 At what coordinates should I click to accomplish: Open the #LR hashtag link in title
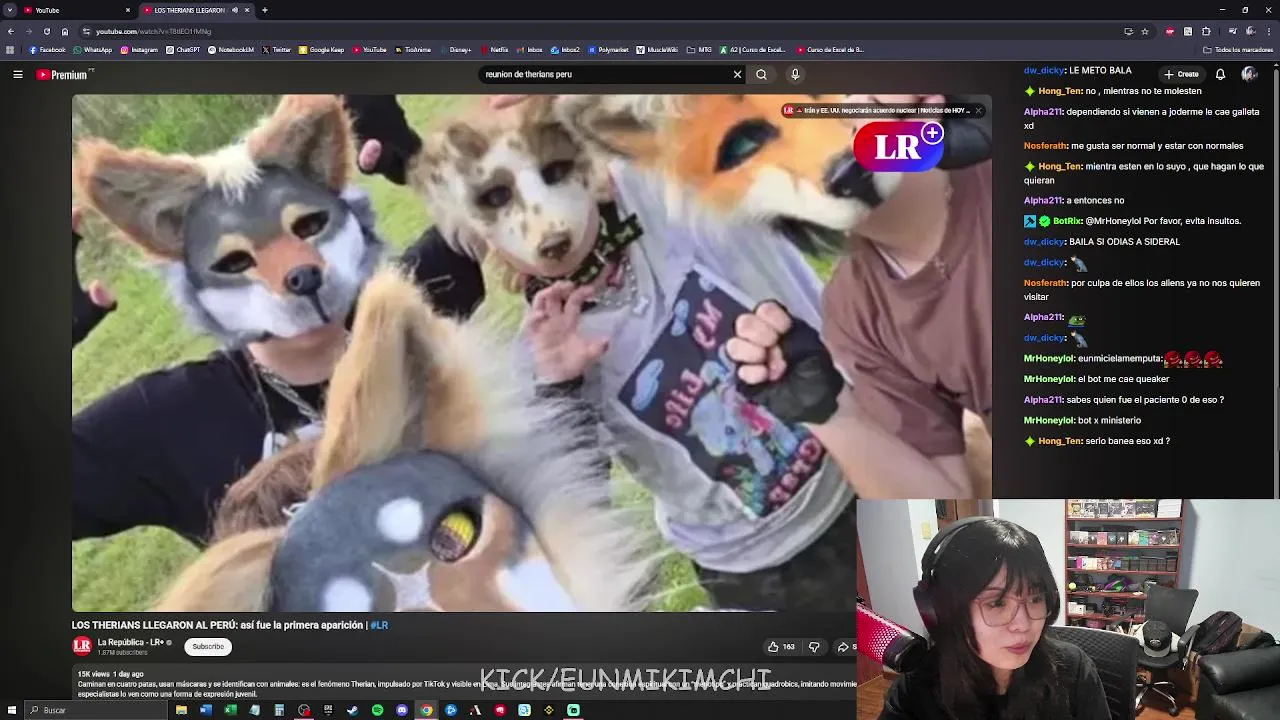(x=379, y=625)
